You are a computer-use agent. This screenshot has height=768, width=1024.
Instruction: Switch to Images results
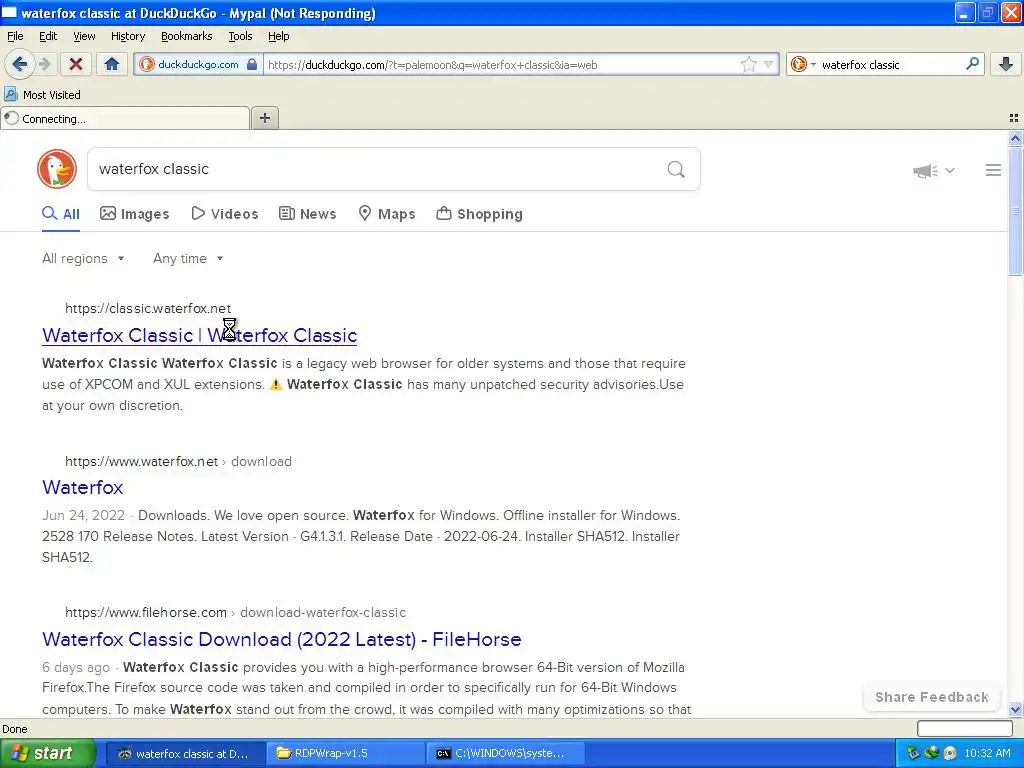[x=135, y=214]
